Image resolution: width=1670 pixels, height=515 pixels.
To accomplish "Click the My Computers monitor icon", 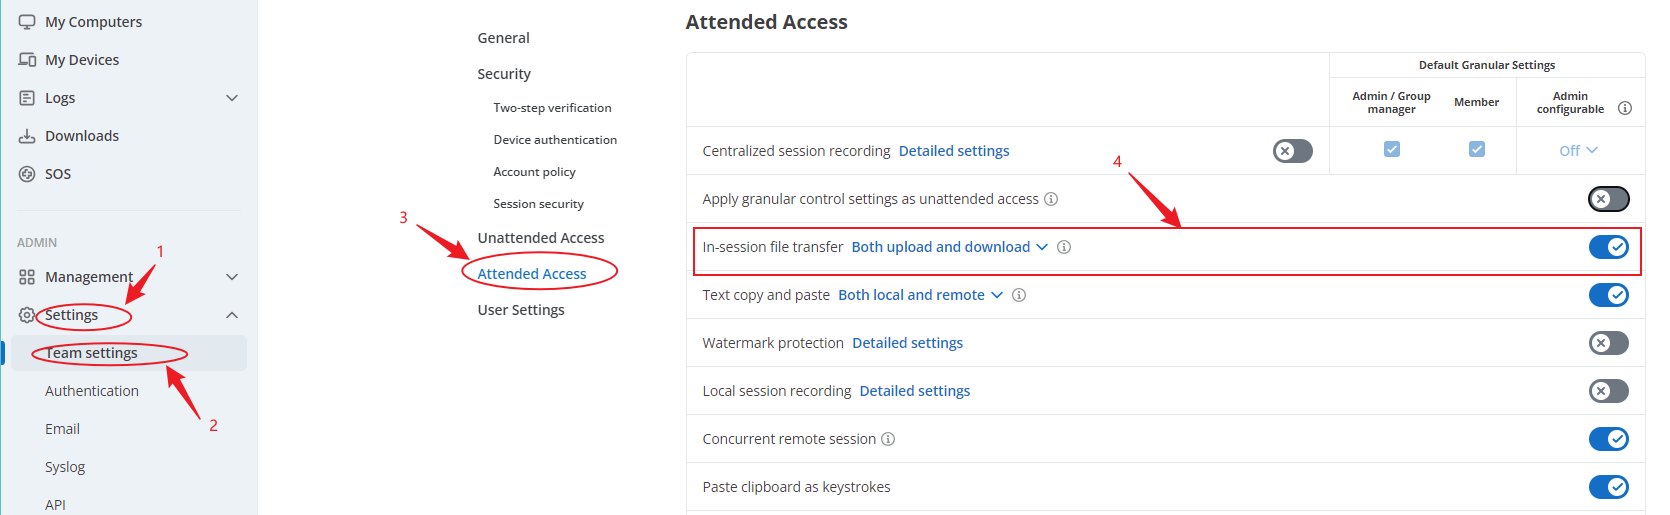I will tap(27, 22).
